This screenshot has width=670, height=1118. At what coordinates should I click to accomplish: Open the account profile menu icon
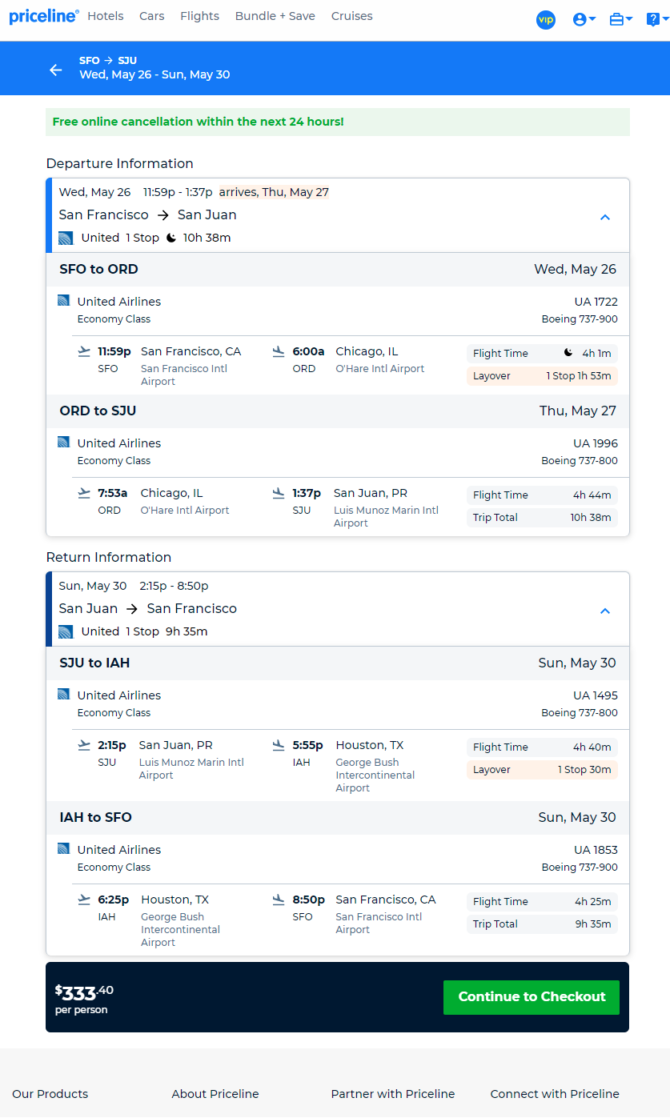pyautogui.click(x=584, y=20)
